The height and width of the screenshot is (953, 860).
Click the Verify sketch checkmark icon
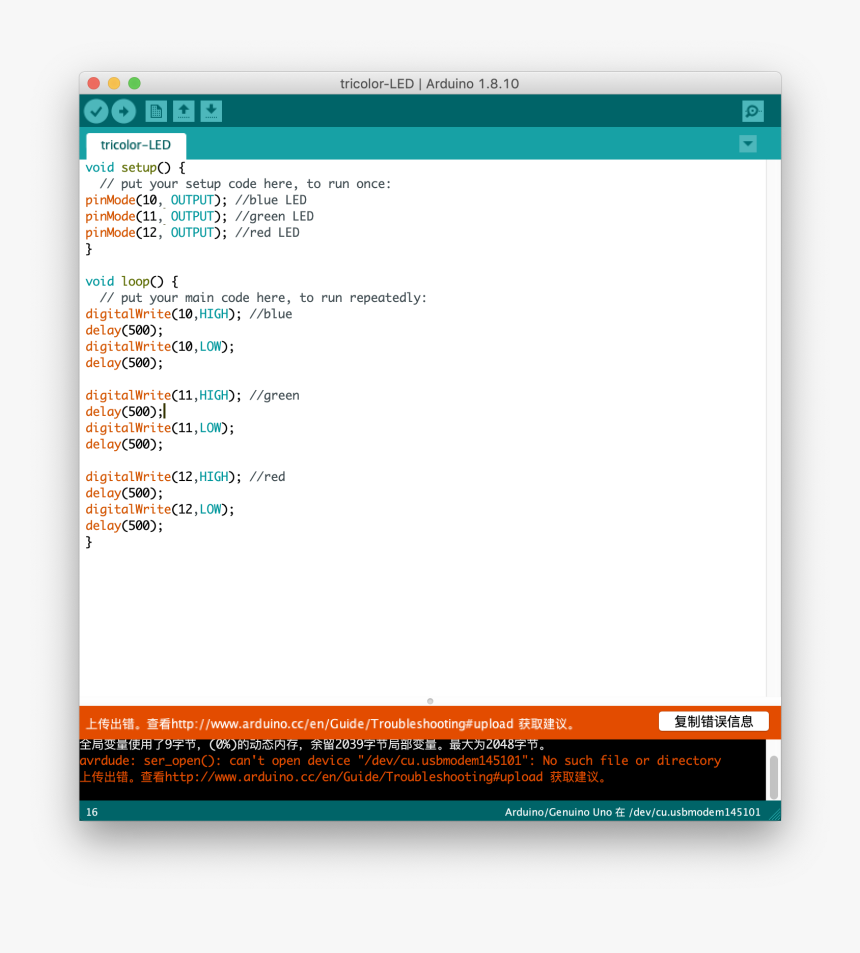click(x=96, y=112)
